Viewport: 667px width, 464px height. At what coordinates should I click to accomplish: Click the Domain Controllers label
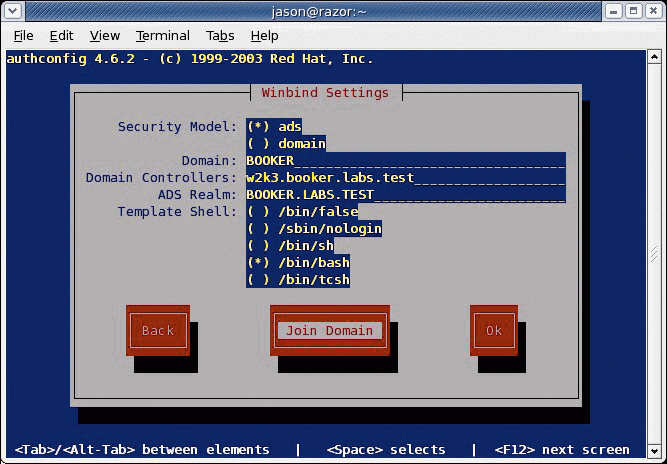coord(161,178)
